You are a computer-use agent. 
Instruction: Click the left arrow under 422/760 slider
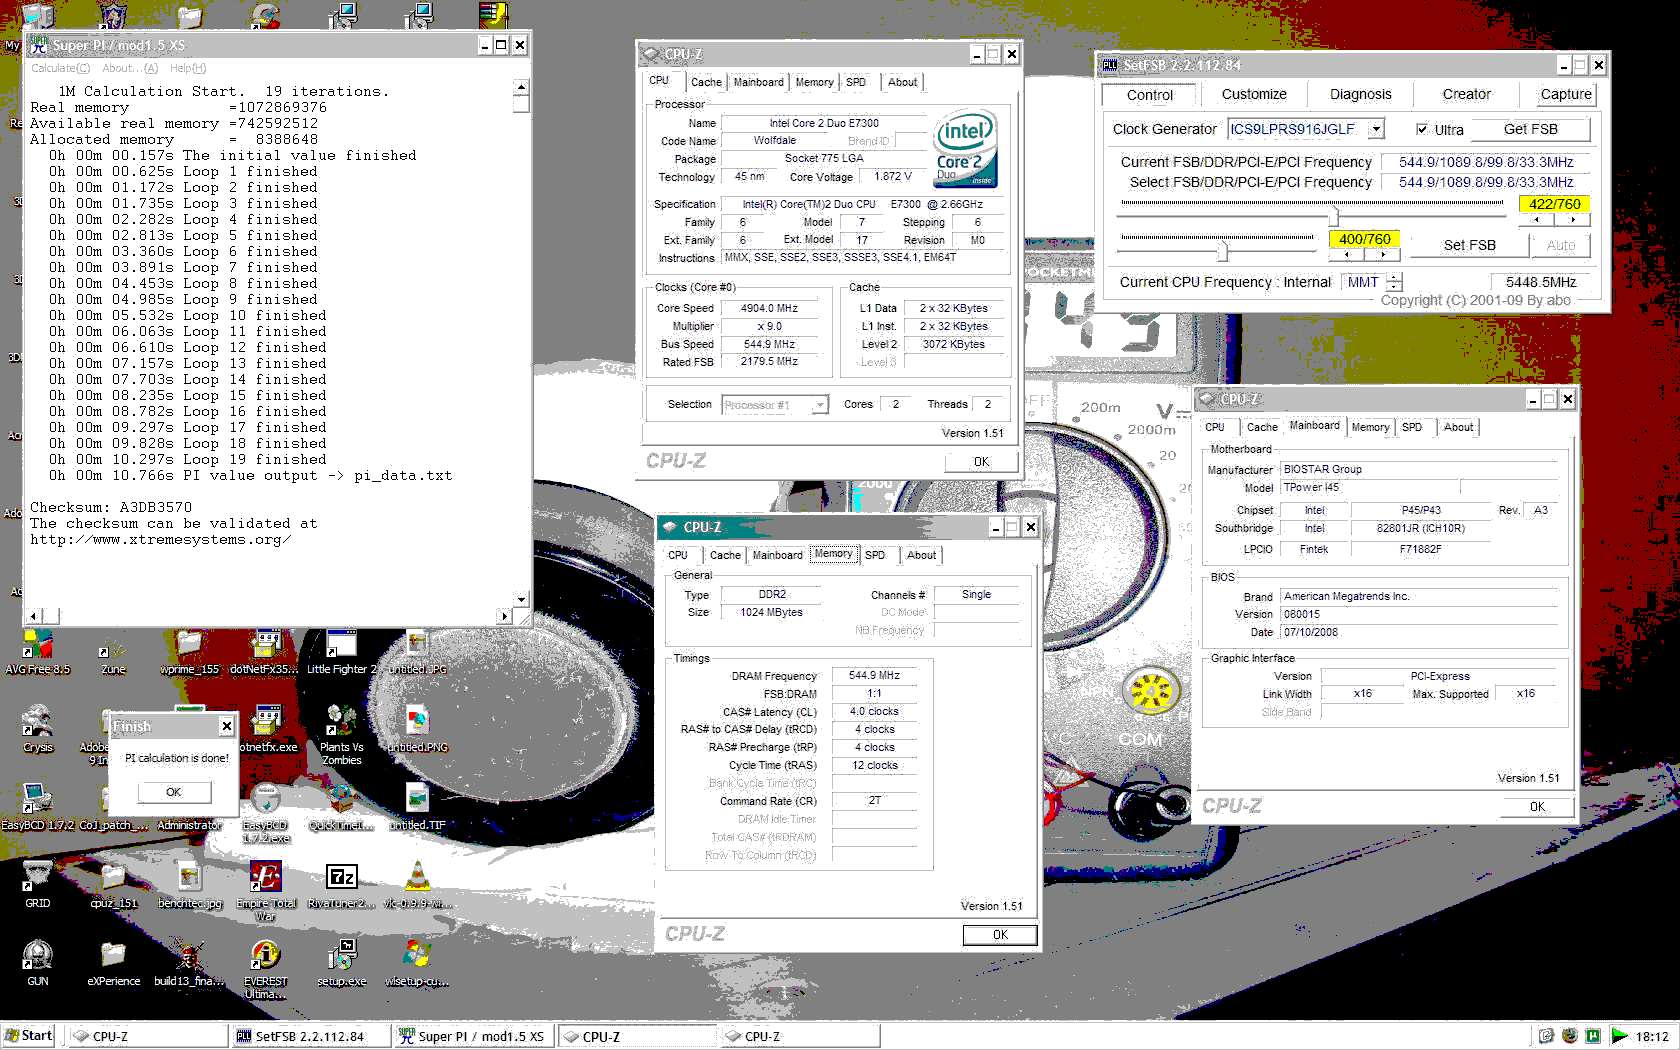[1536, 219]
